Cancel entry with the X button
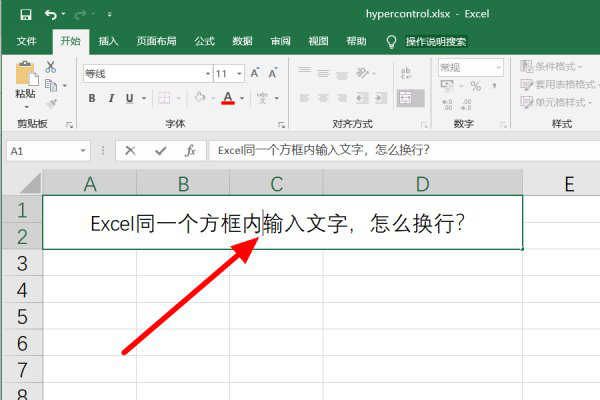This screenshot has height=400, width=600. tap(130, 151)
